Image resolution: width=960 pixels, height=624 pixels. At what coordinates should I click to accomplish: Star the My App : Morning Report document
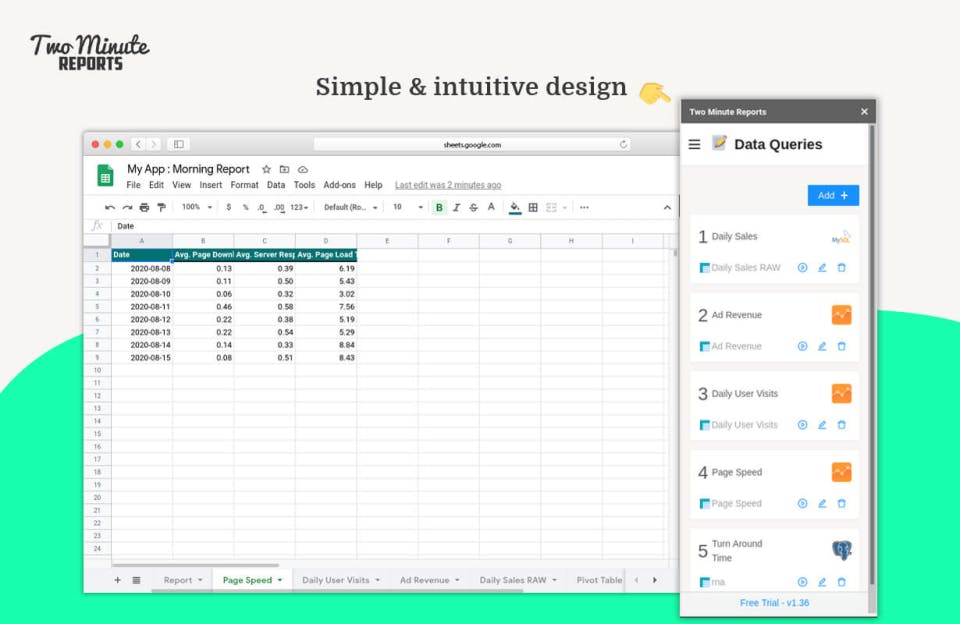point(266,170)
